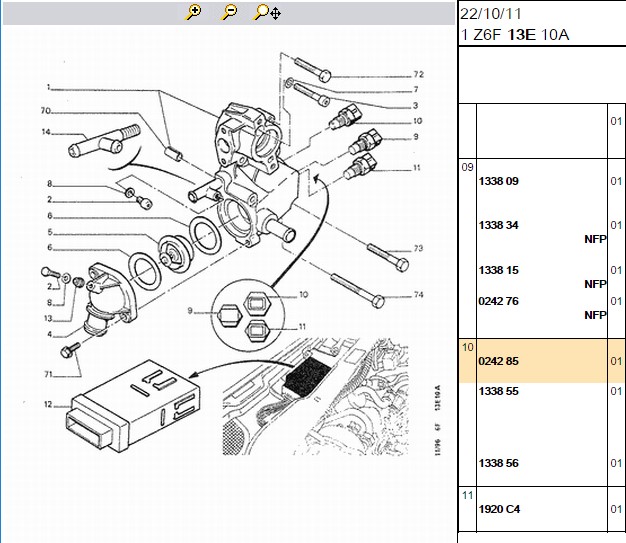Image resolution: width=626 pixels, height=543 pixels.
Task: Select part number 1338 15
Action: tap(498, 270)
